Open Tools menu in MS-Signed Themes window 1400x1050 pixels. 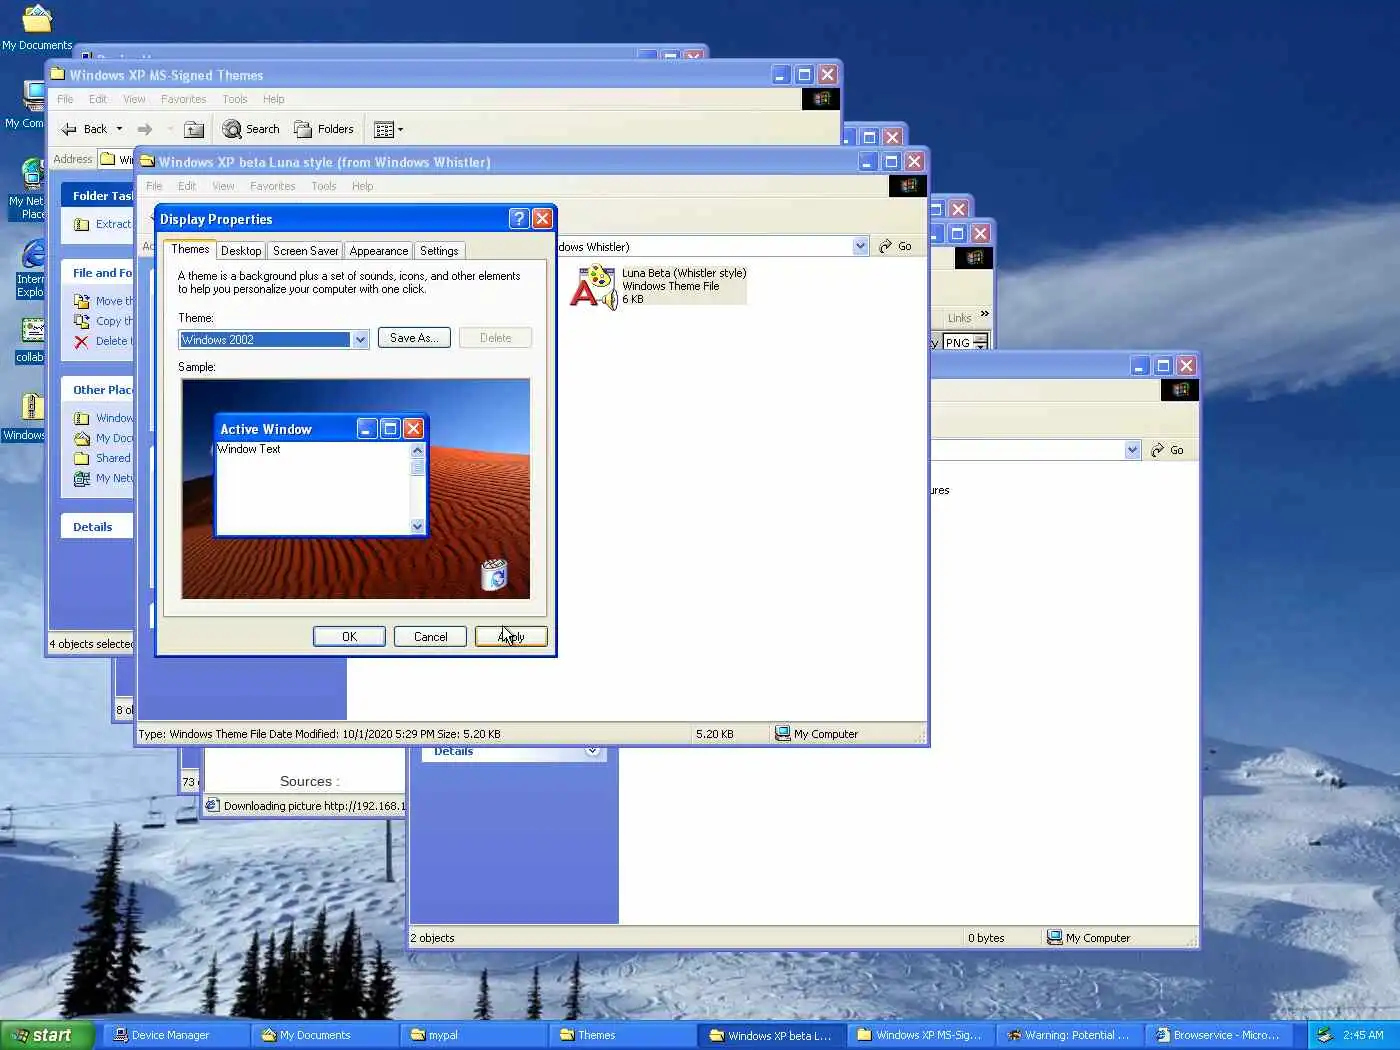click(235, 99)
